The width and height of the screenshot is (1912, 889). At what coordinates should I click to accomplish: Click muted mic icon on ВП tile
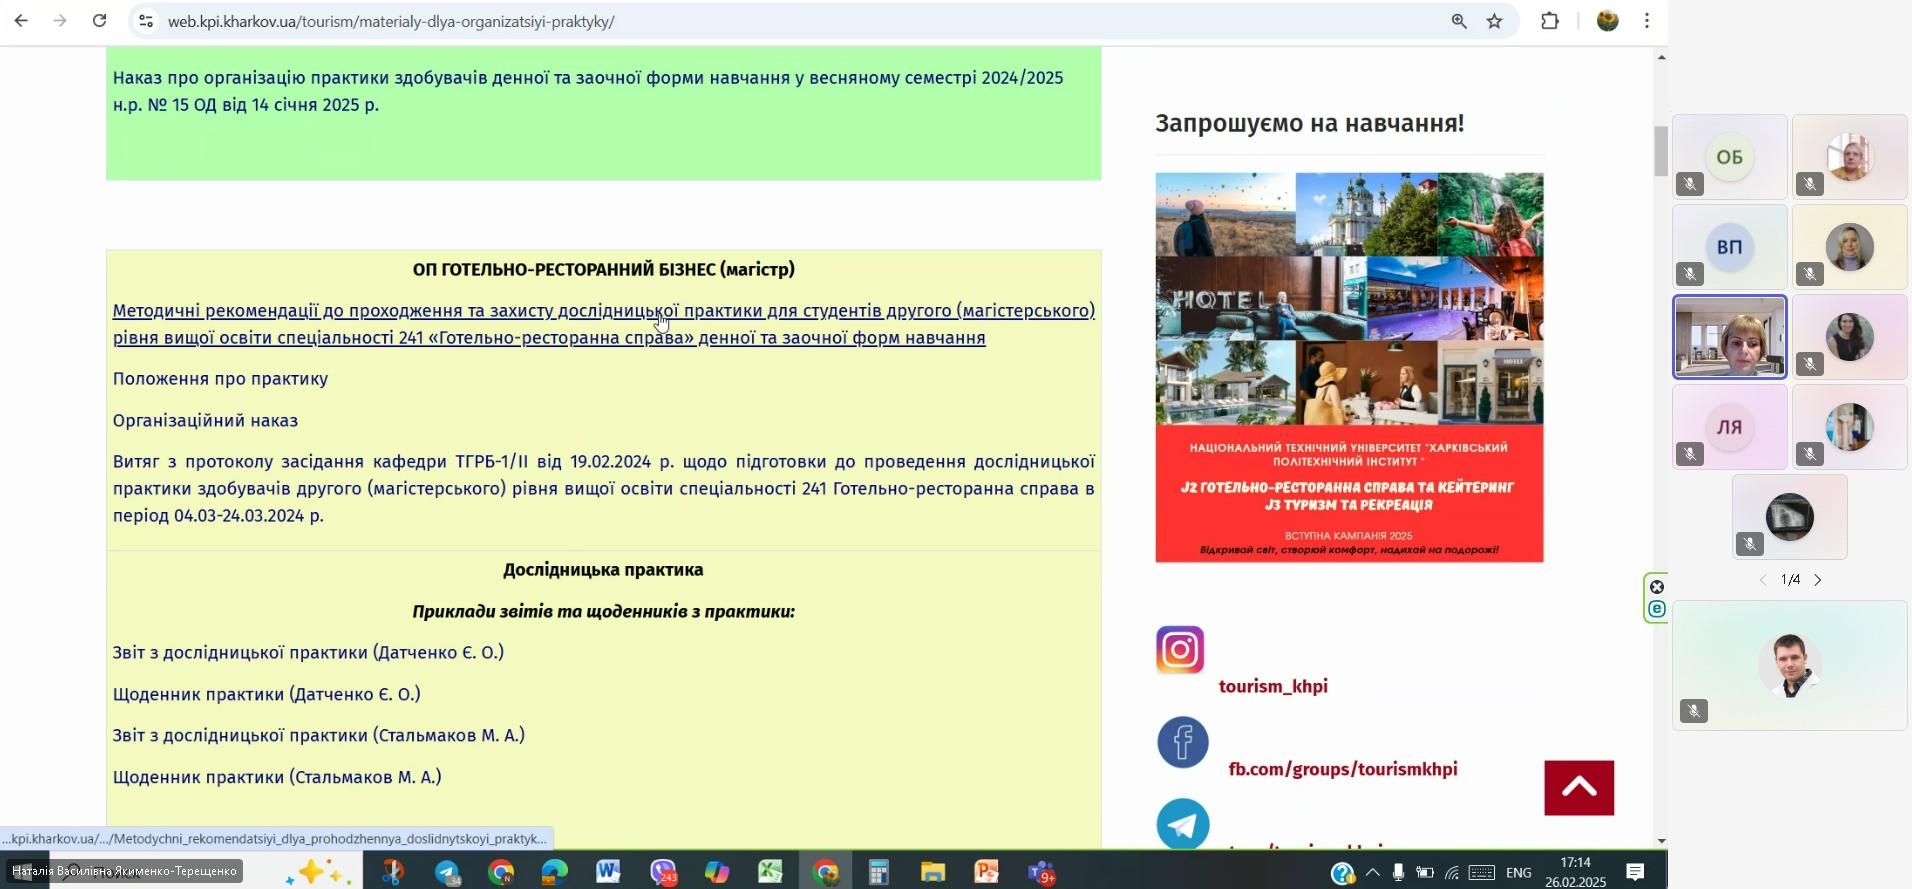(1690, 274)
